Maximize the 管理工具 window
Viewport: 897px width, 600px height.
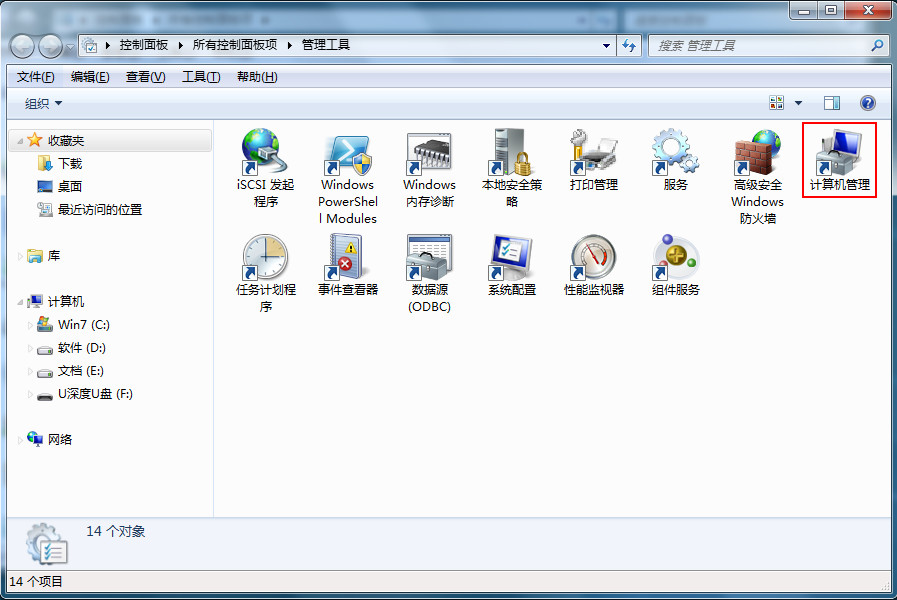coord(831,10)
